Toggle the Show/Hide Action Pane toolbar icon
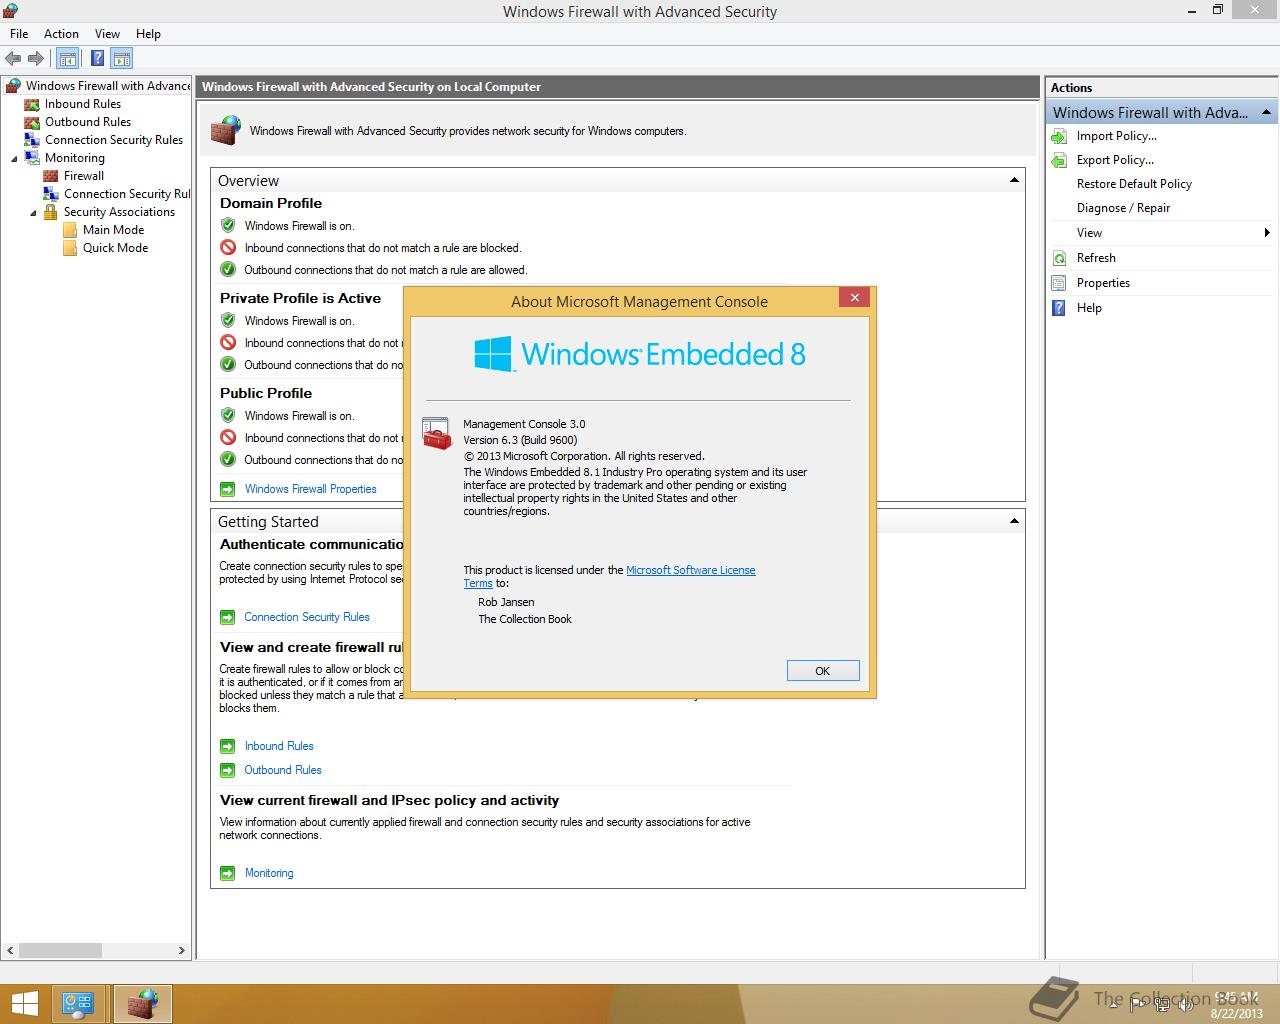This screenshot has width=1280, height=1024. click(122, 59)
